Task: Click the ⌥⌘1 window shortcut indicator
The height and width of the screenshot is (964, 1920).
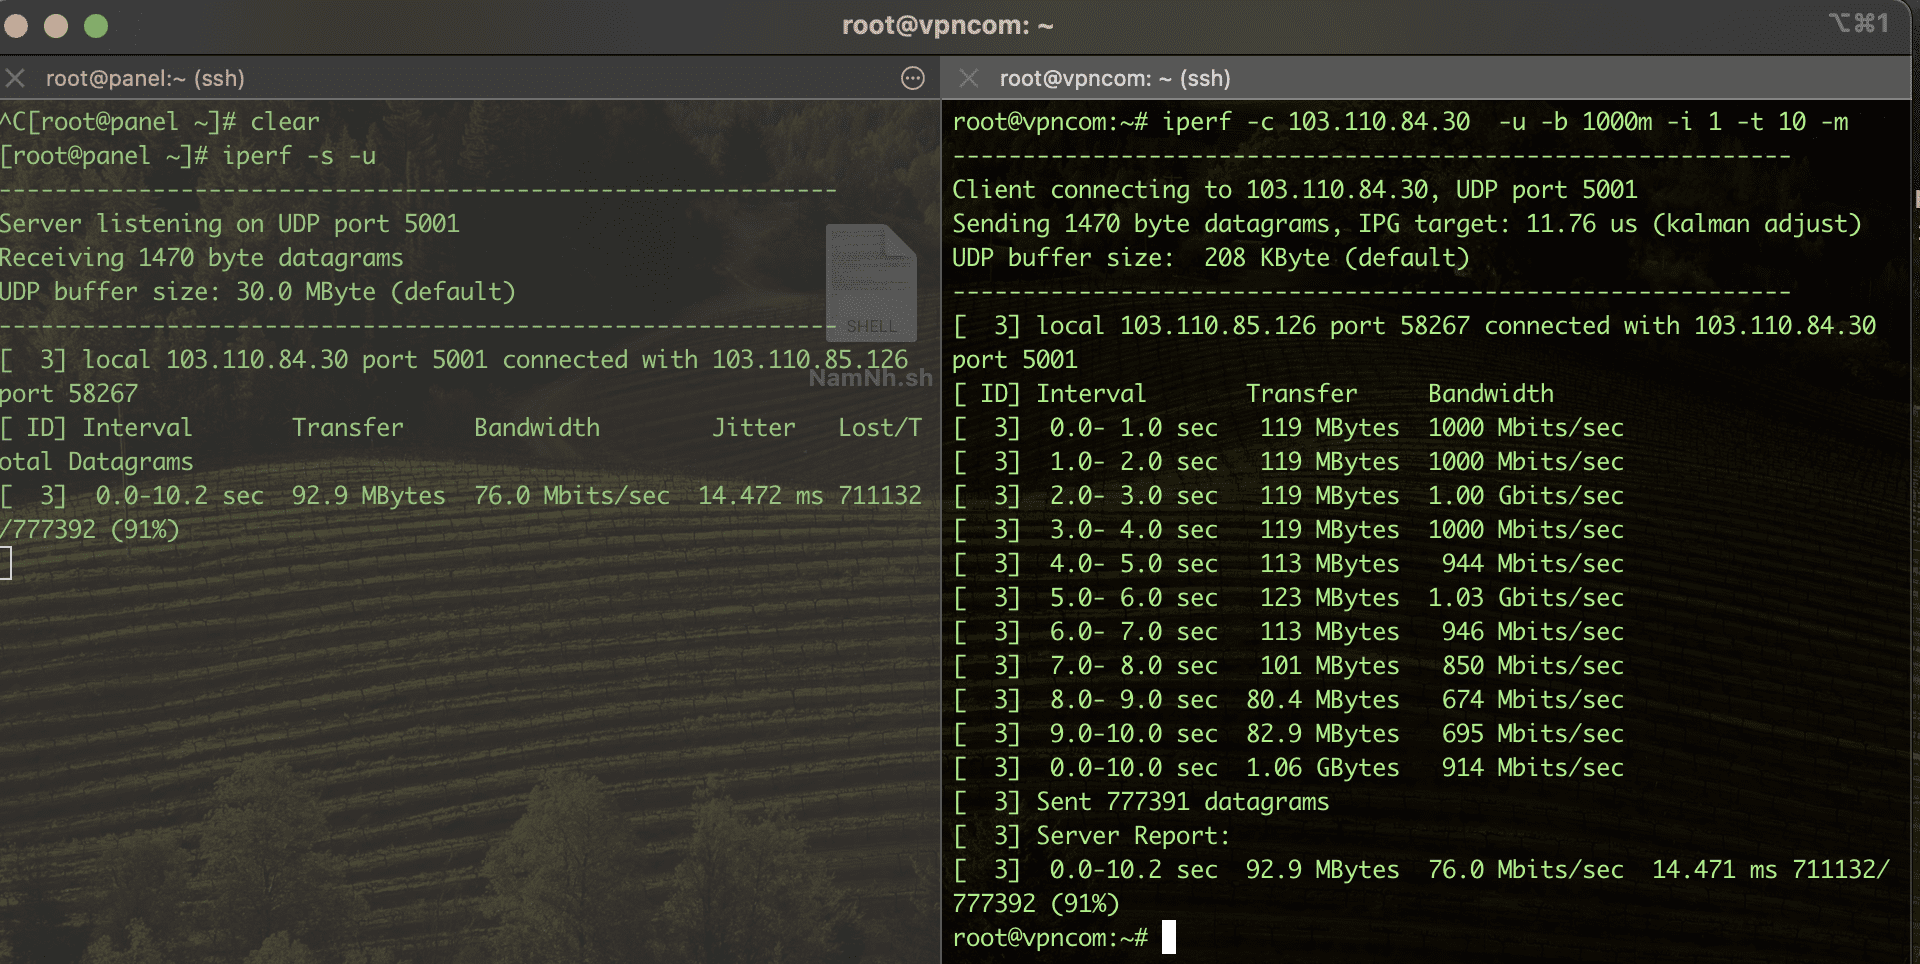Action: tap(1858, 23)
